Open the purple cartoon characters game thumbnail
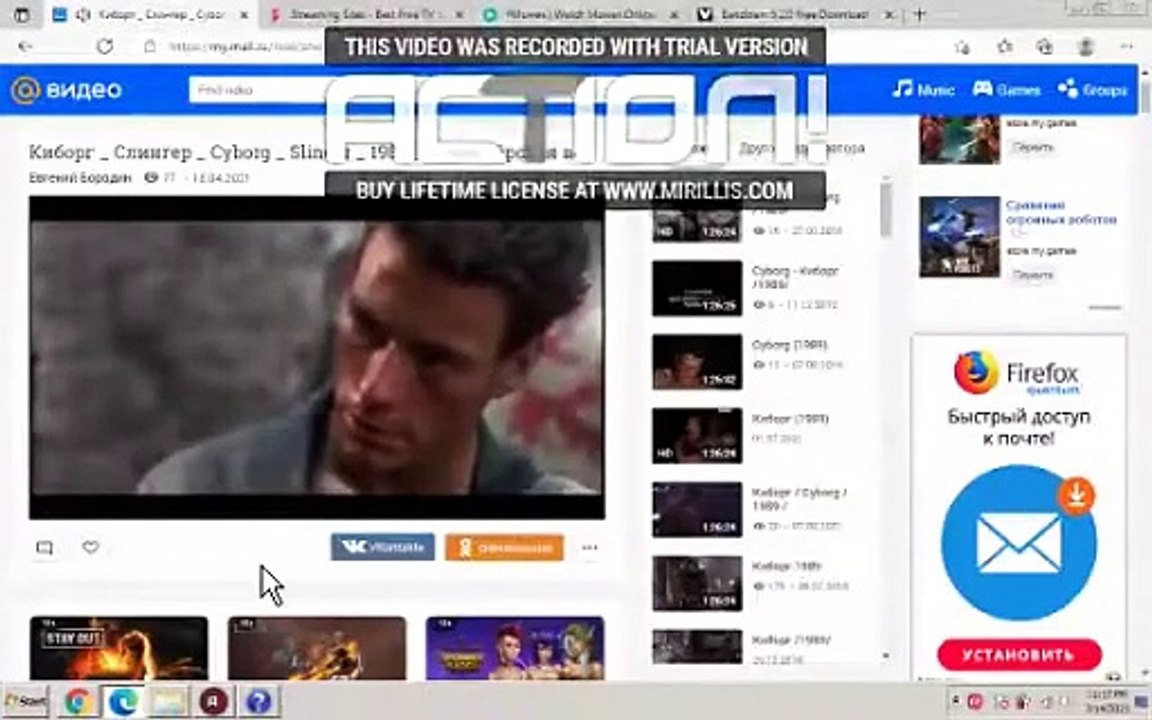This screenshot has height=720, width=1152. tap(515, 648)
